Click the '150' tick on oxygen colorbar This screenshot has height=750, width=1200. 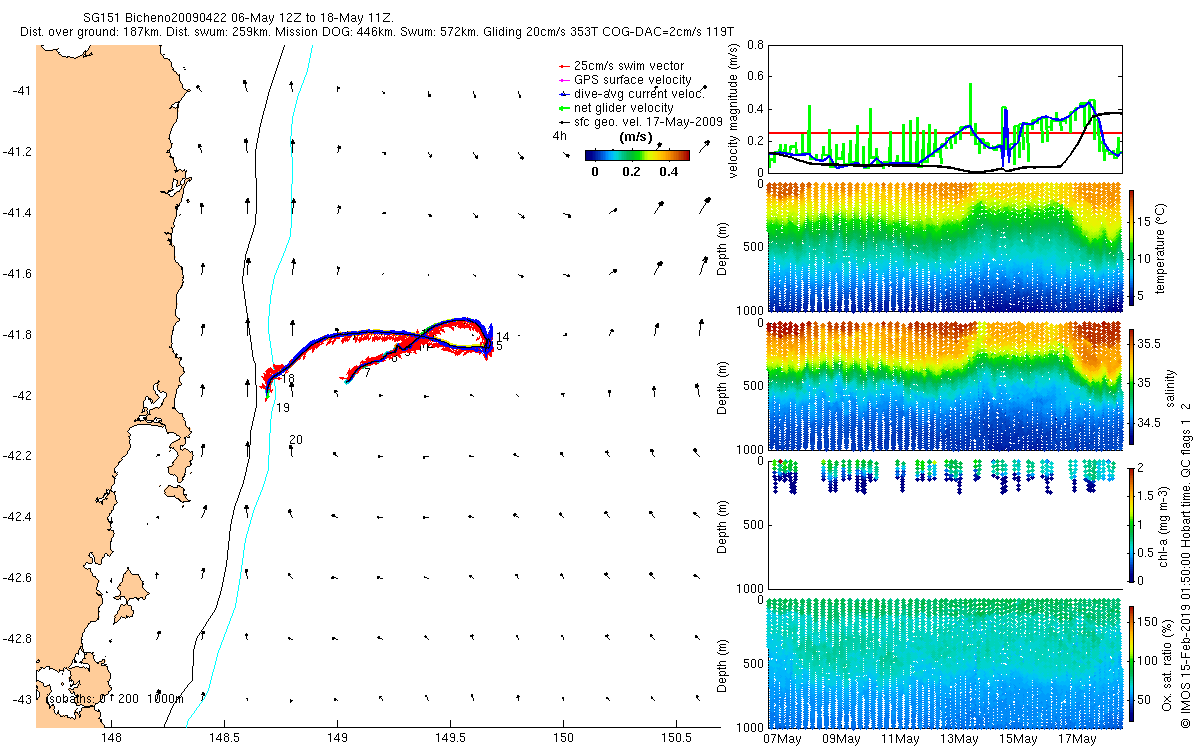click(1148, 621)
